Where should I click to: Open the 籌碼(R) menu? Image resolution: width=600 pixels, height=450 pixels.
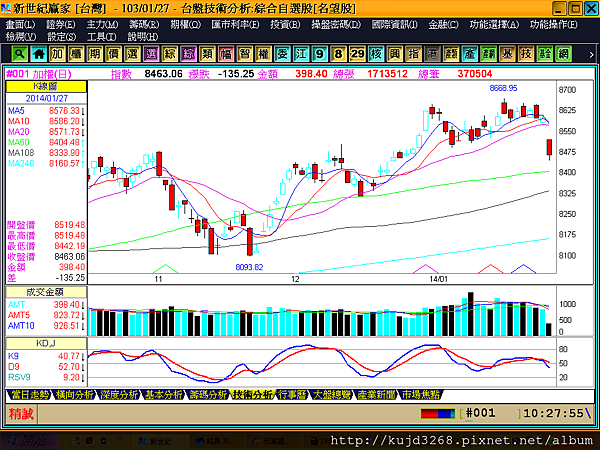pos(144,24)
